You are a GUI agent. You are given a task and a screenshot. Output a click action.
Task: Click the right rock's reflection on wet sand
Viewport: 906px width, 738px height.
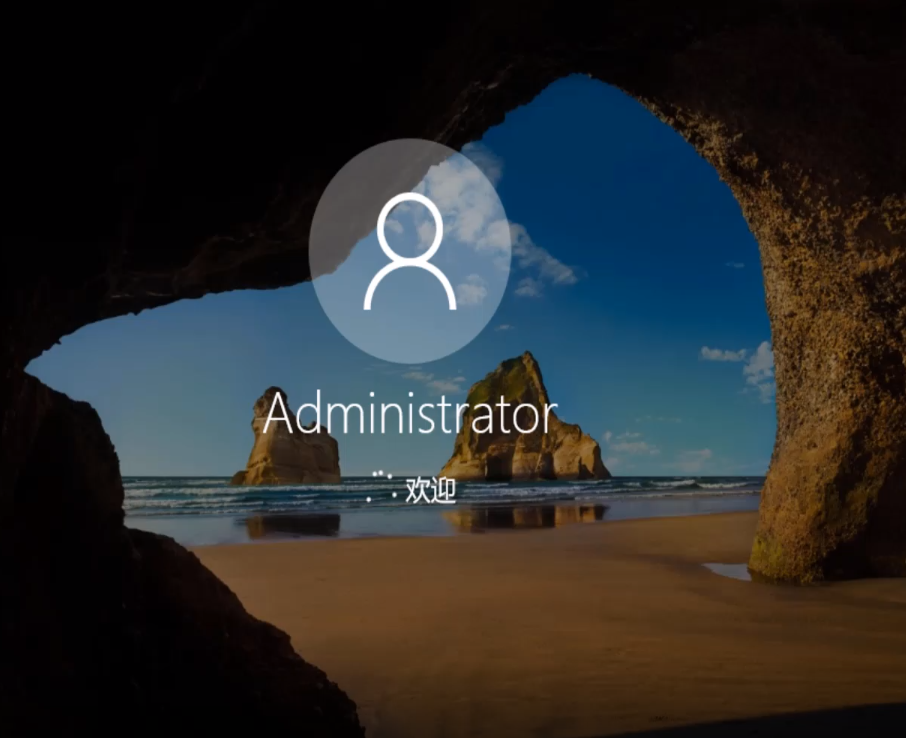pyautogui.click(x=525, y=516)
